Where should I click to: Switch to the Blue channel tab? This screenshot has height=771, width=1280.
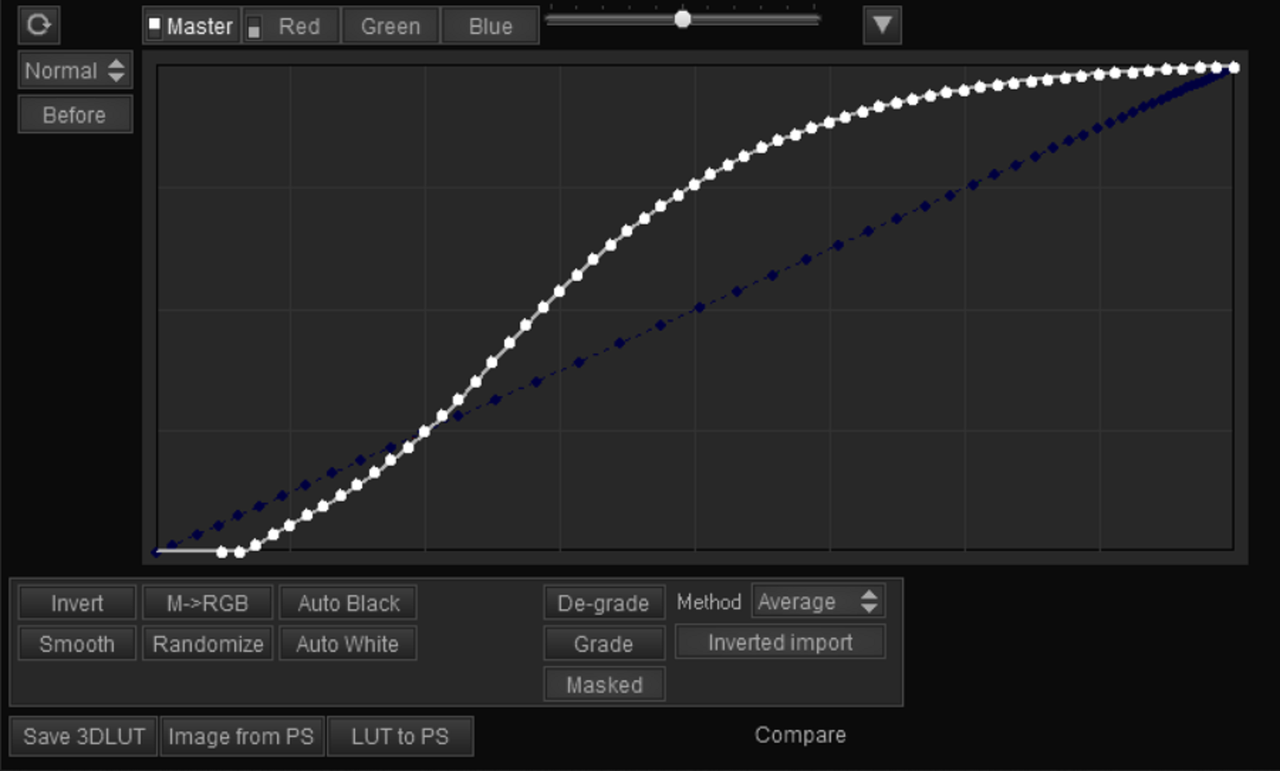coord(490,27)
